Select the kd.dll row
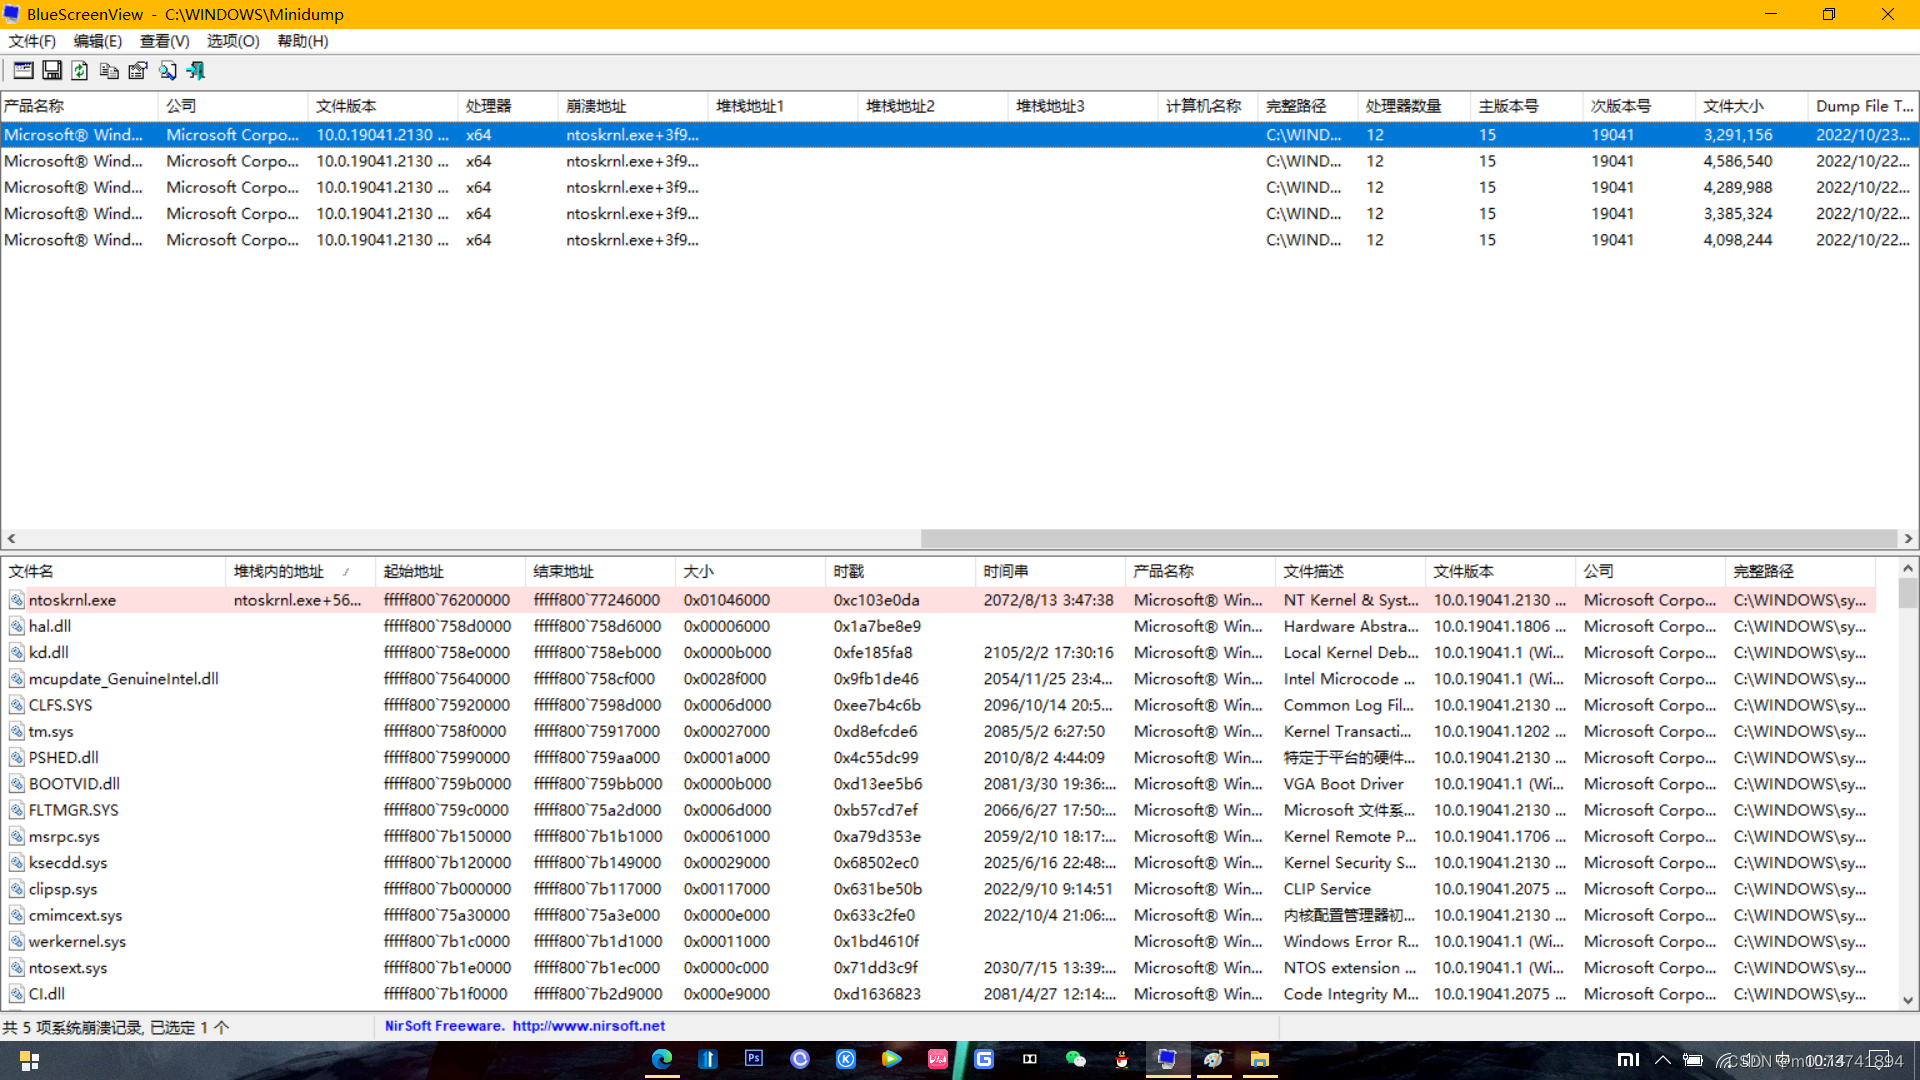The height and width of the screenshot is (1080, 1920). click(937, 652)
